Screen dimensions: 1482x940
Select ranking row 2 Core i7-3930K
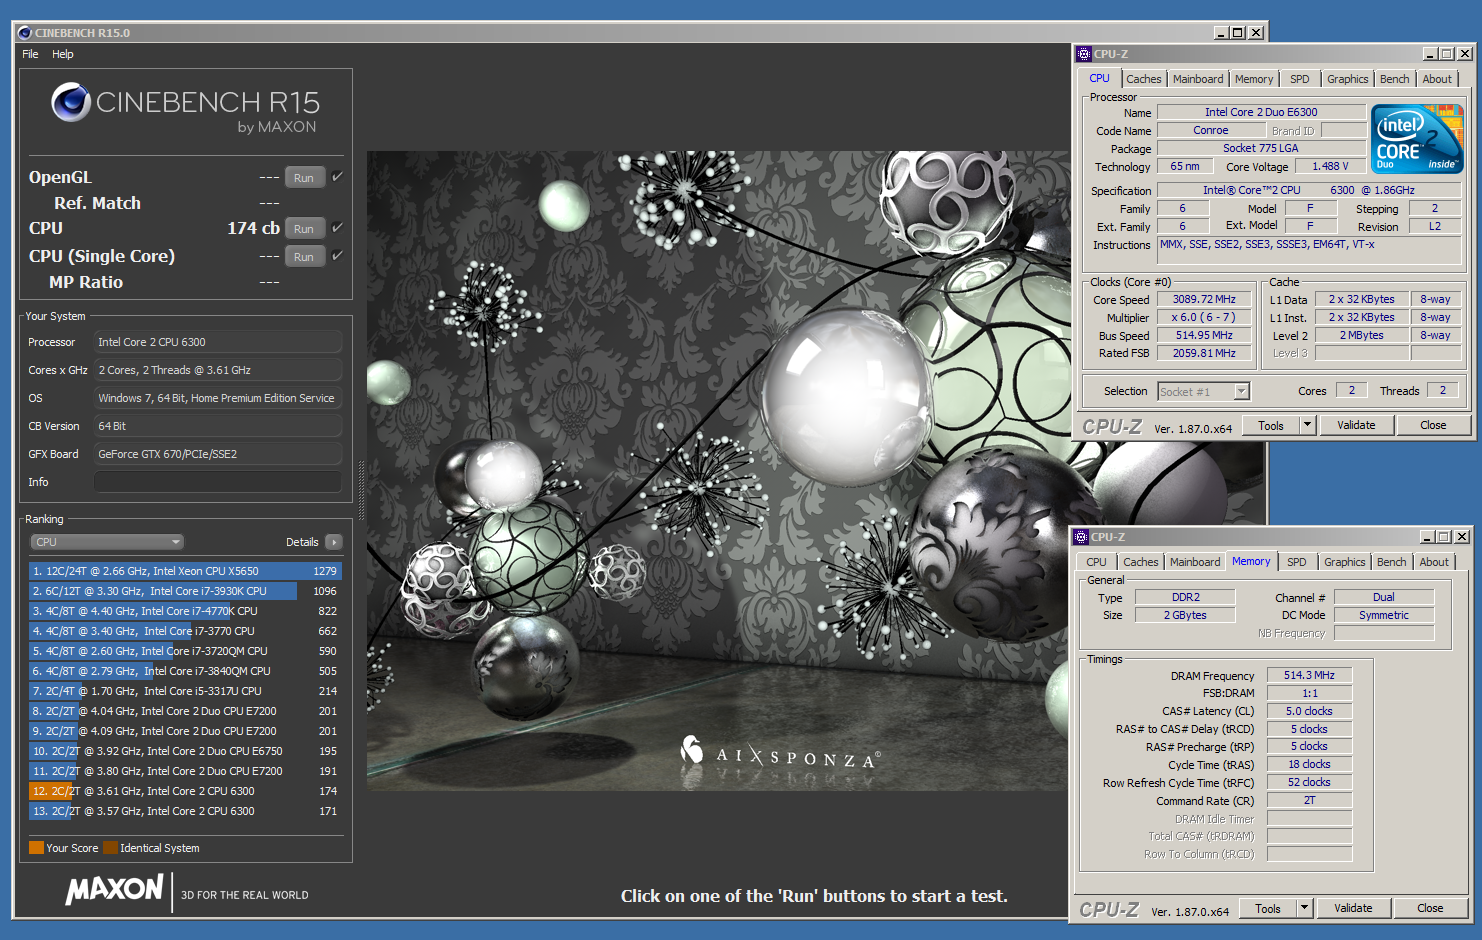[185, 591]
